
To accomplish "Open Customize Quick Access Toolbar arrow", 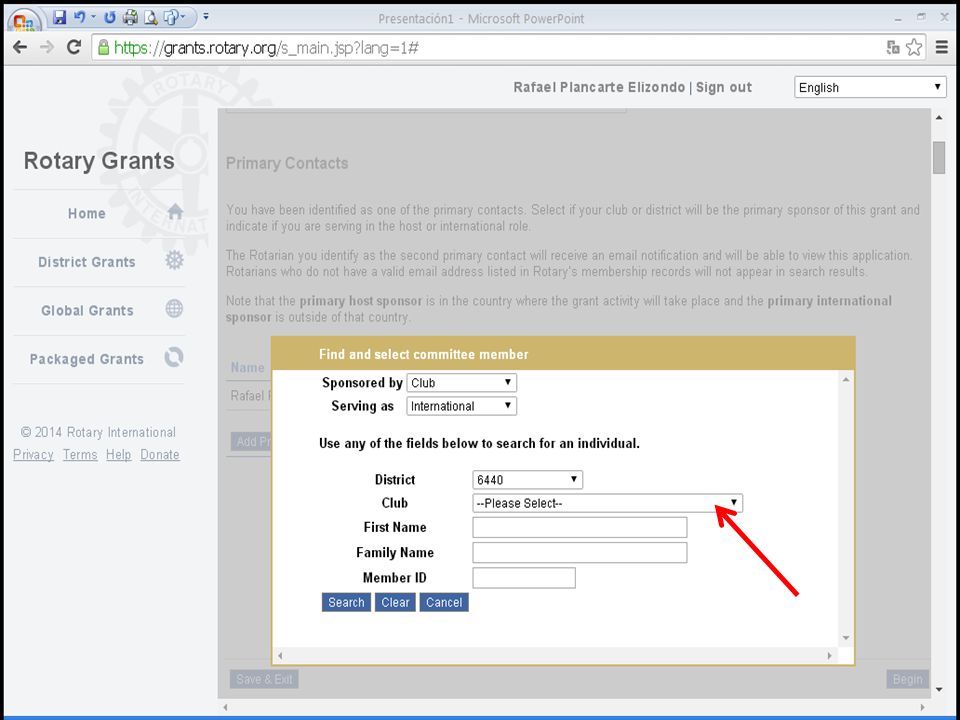I will [x=206, y=17].
